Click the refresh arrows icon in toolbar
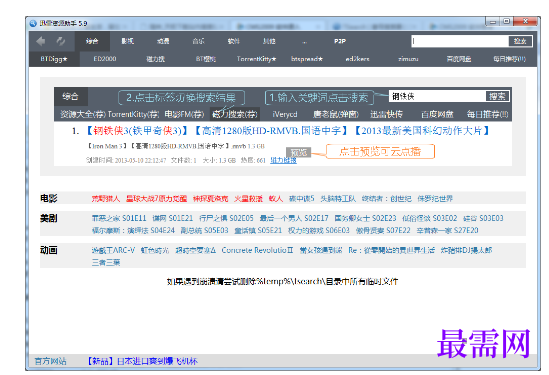The image size is (549, 375). click(x=61, y=41)
